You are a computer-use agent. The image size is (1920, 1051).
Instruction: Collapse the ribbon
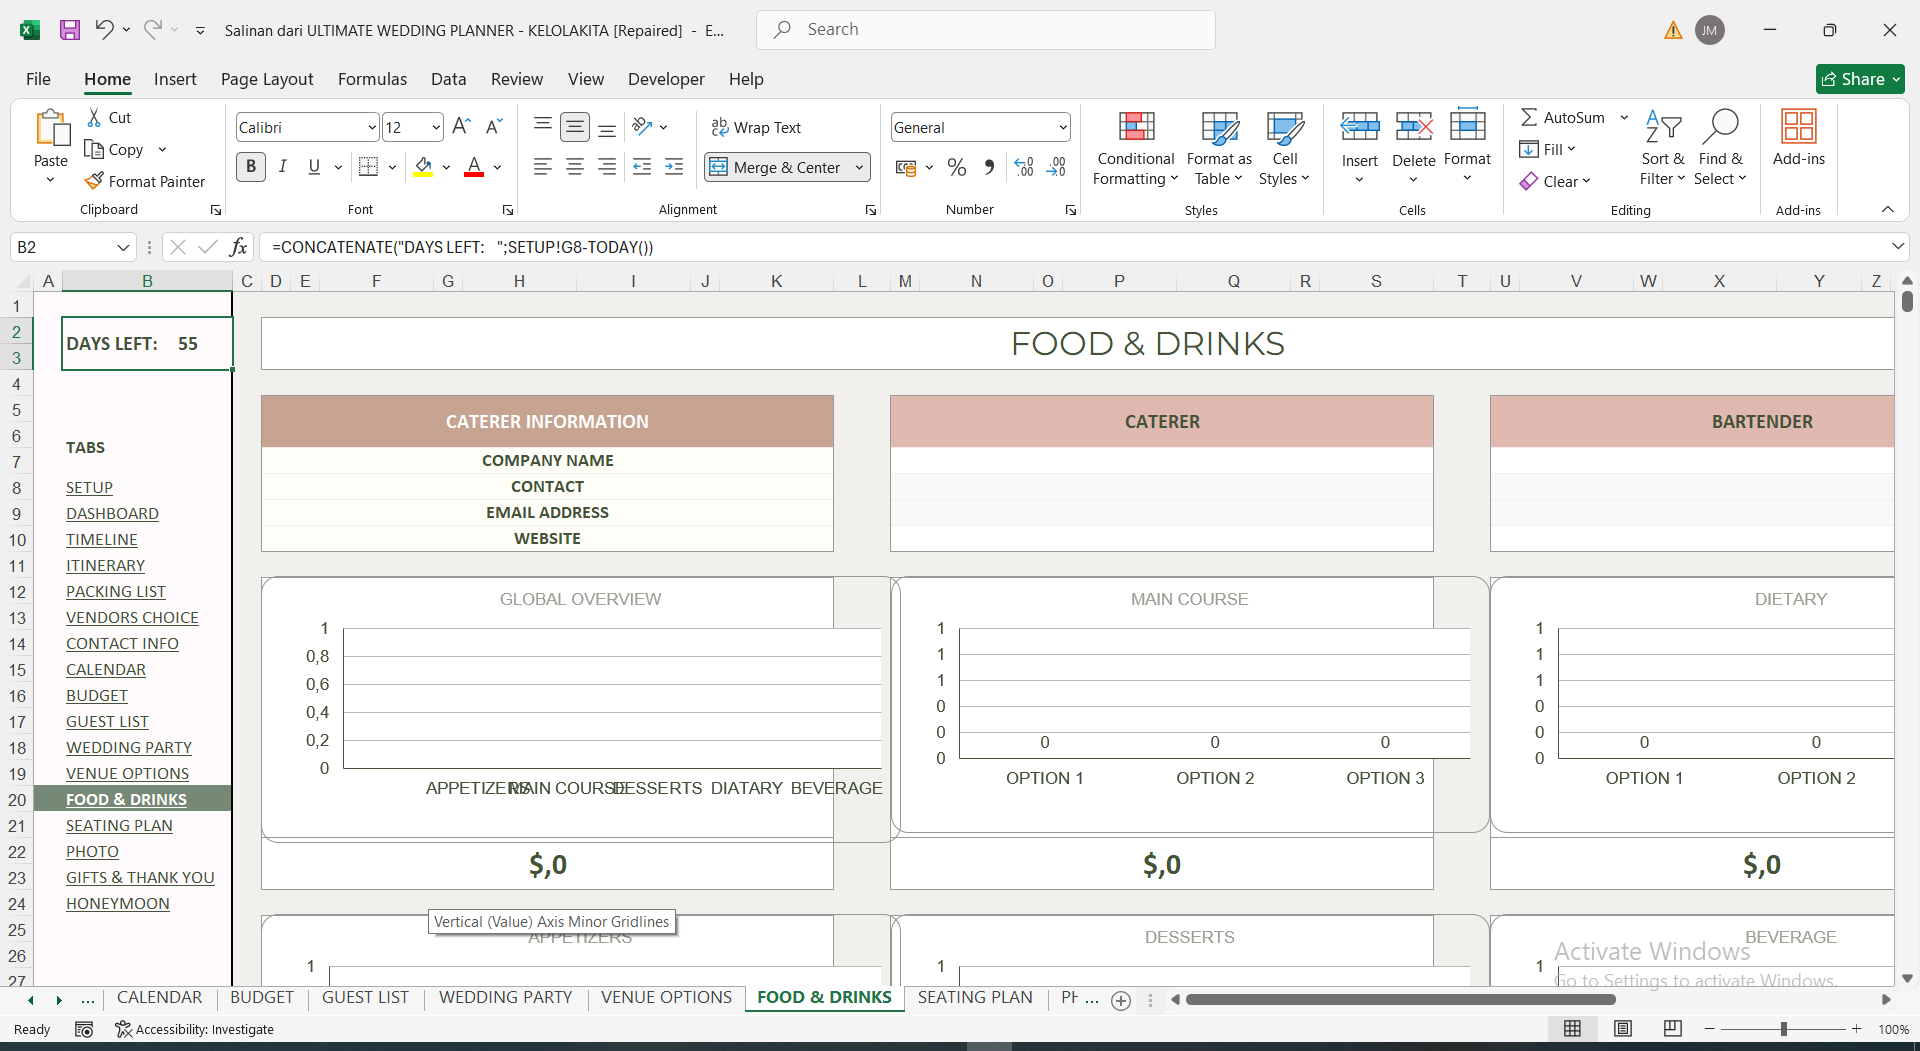pos(1888,209)
